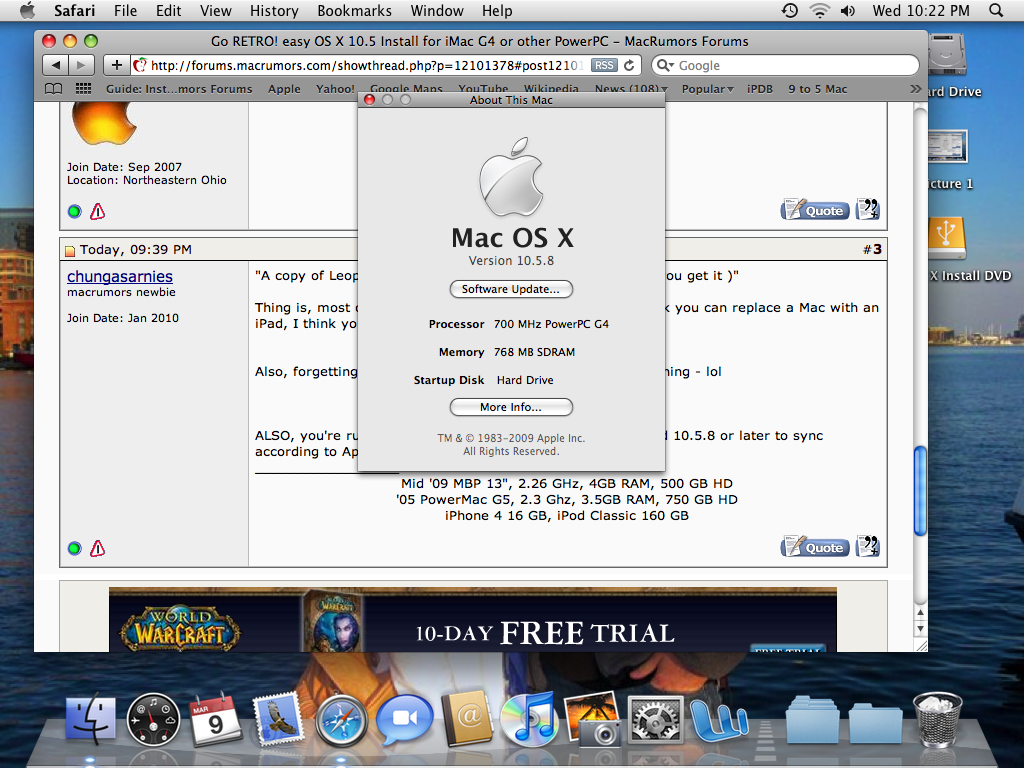Click the Safari compass in the Dock

[x=341, y=721]
